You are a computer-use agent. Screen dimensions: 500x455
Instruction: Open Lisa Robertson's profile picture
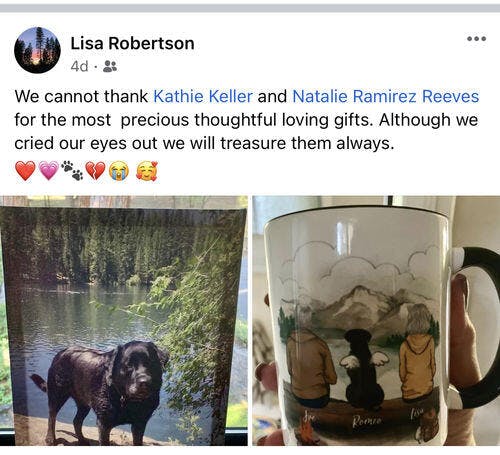coord(37,50)
